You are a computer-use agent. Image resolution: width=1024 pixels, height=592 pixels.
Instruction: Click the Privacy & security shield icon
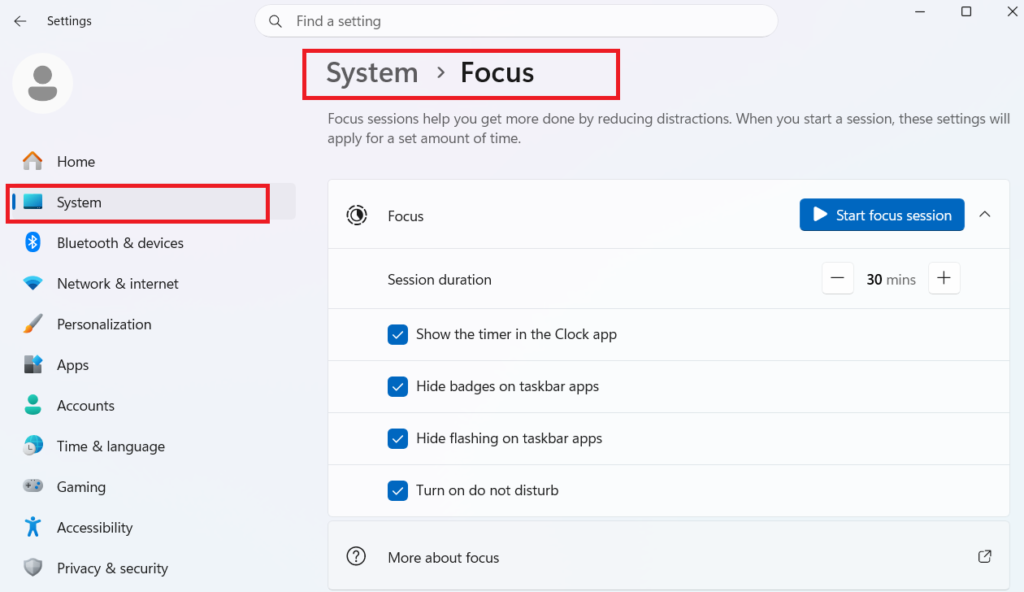pos(33,567)
